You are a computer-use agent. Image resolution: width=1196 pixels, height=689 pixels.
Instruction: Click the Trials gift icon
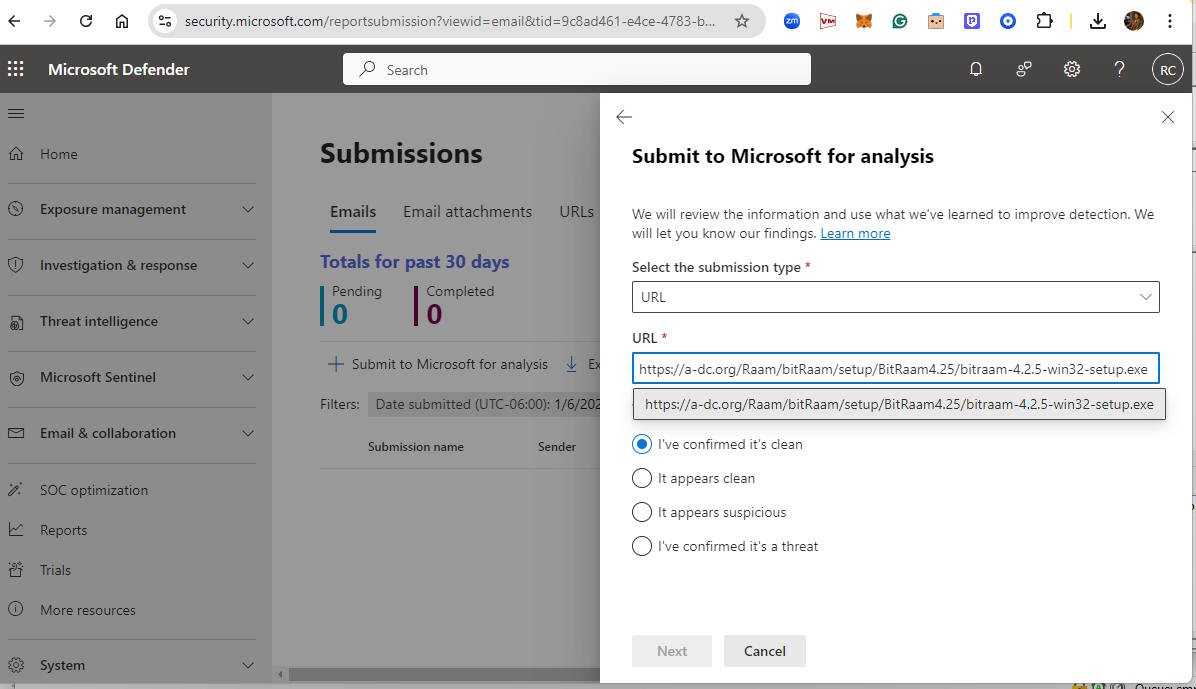pyautogui.click(x=16, y=569)
